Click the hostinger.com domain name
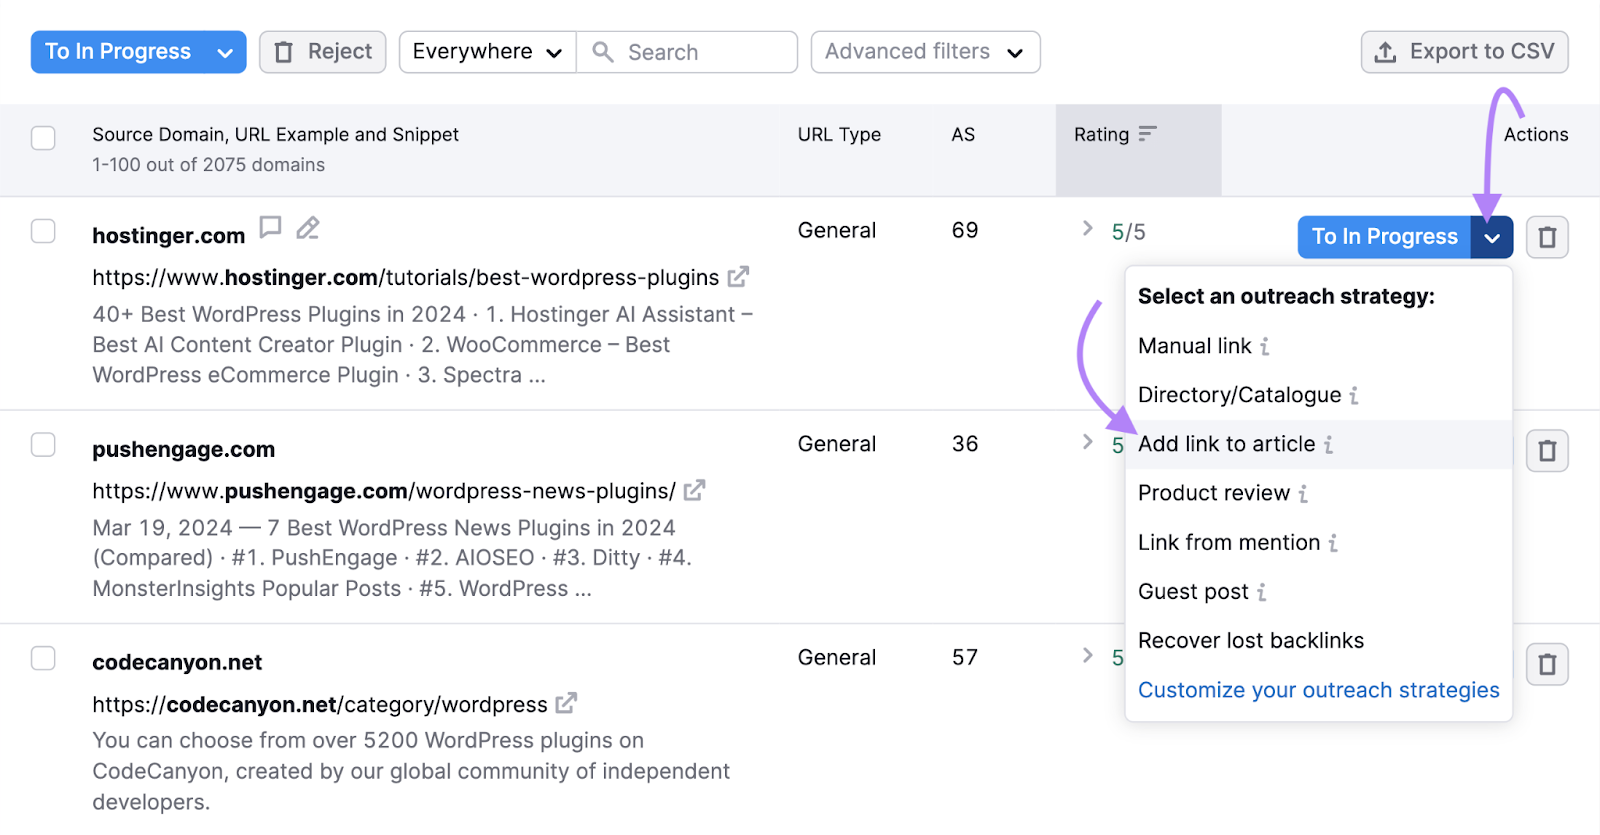1600x835 pixels. [168, 235]
